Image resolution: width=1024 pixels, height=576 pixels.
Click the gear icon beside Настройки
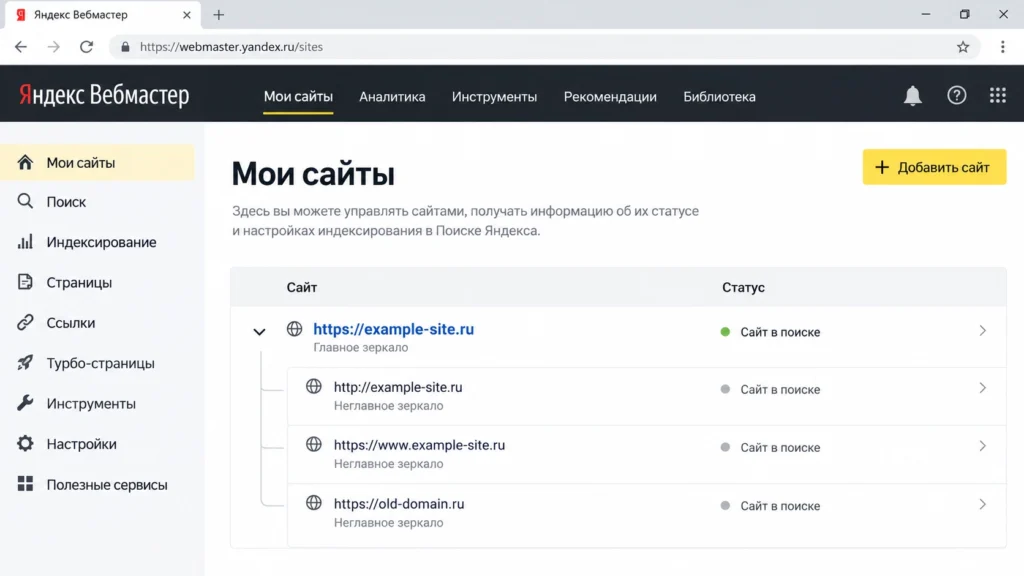(x=25, y=443)
